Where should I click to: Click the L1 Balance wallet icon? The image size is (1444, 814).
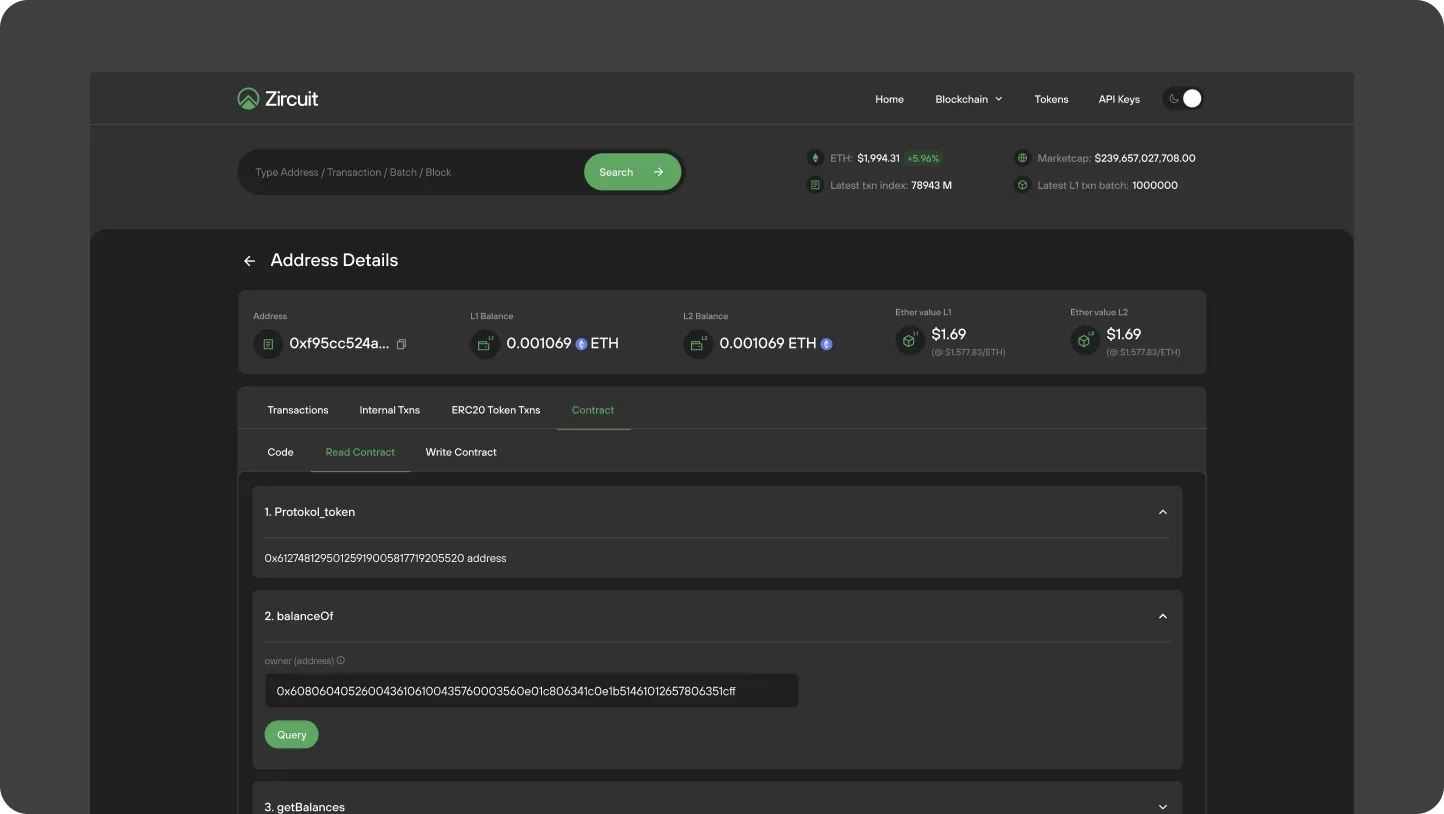pos(484,343)
